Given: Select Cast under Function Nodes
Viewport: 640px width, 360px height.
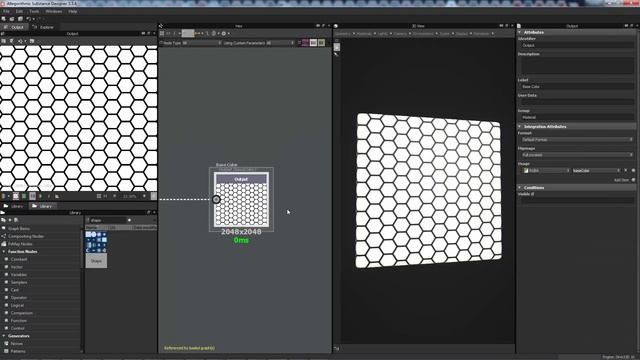Looking at the screenshot, I should (x=15, y=290).
